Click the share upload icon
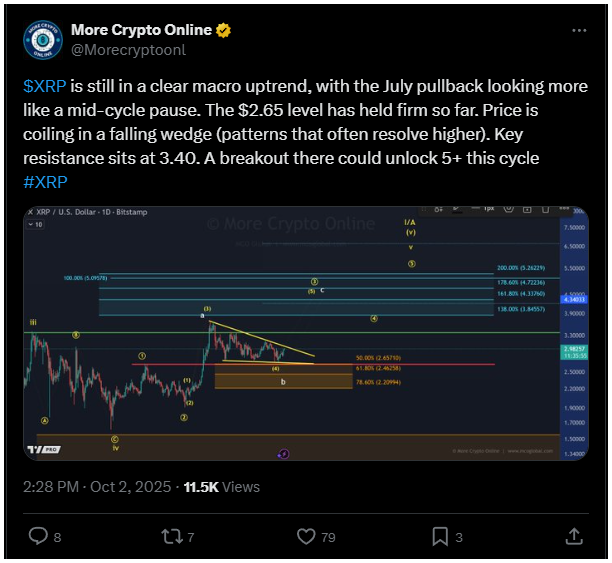Screen dimensions: 612x563 click(574, 537)
